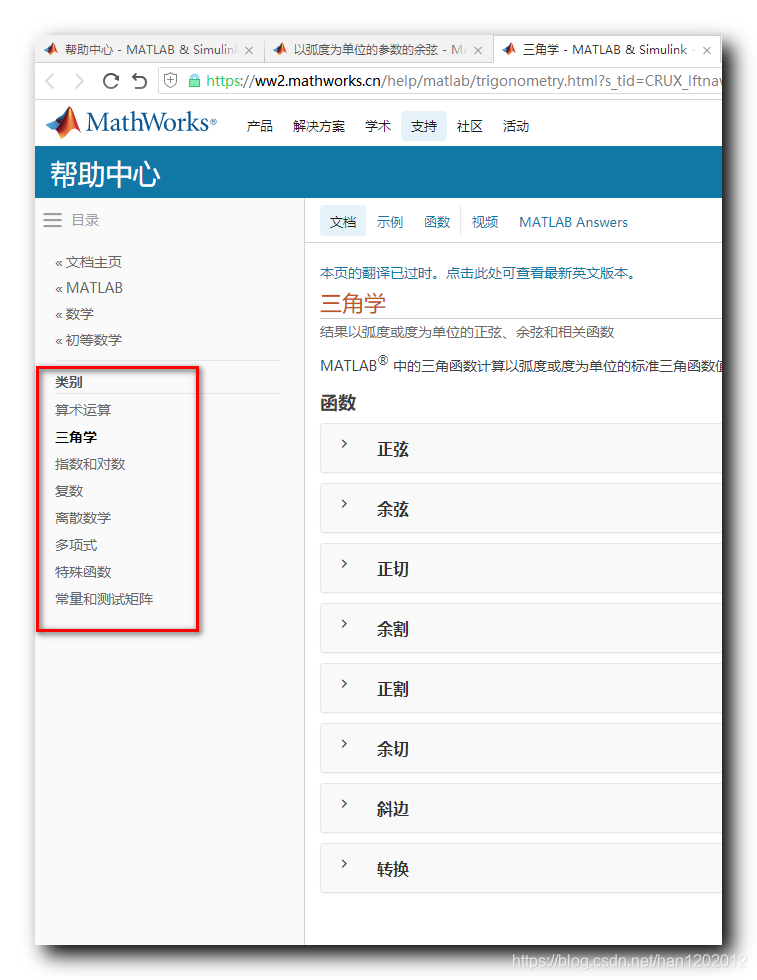The width and height of the screenshot is (757, 980).
Task: Toggle the hamburger 目录 menu icon
Action: tap(53, 220)
